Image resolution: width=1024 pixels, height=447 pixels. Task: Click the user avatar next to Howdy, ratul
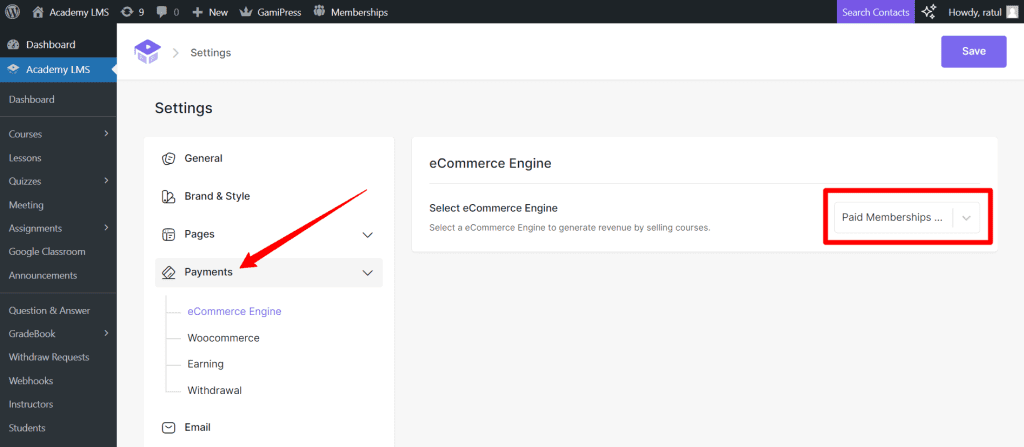pos(1012,12)
